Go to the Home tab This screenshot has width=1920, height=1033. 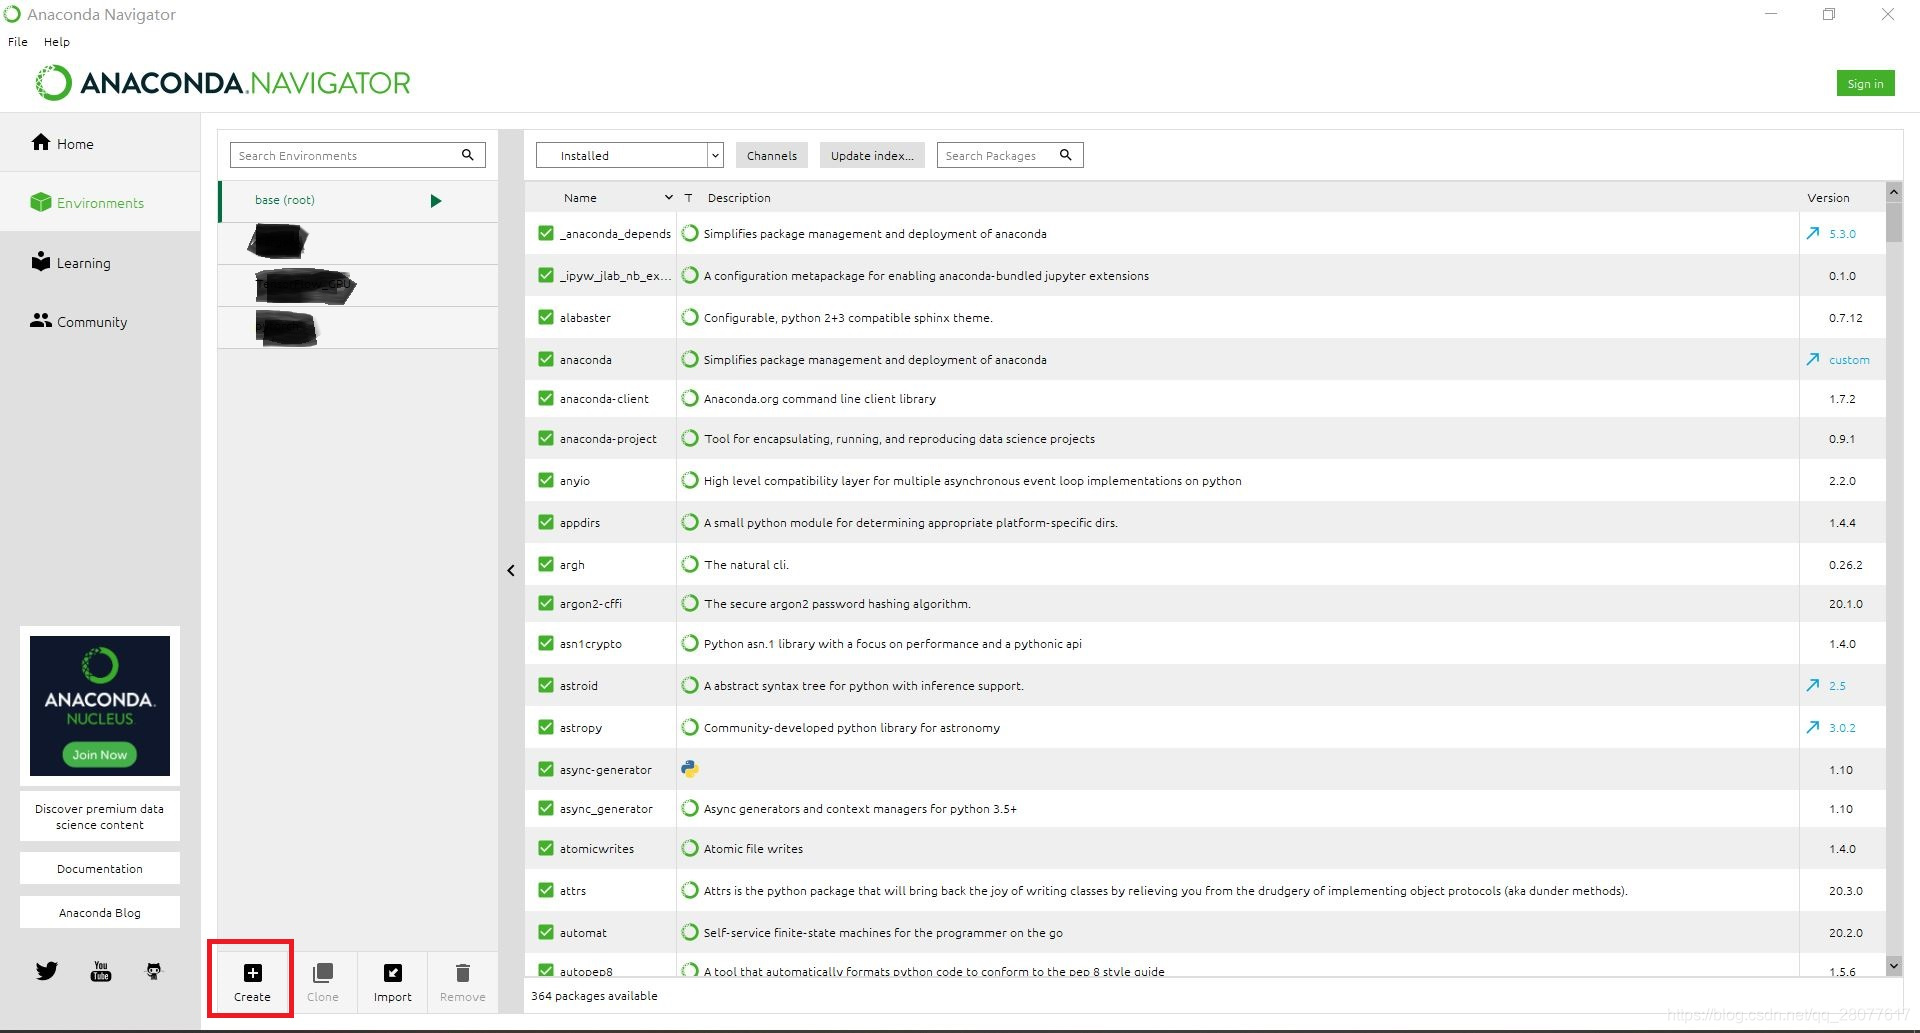click(x=100, y=143)
